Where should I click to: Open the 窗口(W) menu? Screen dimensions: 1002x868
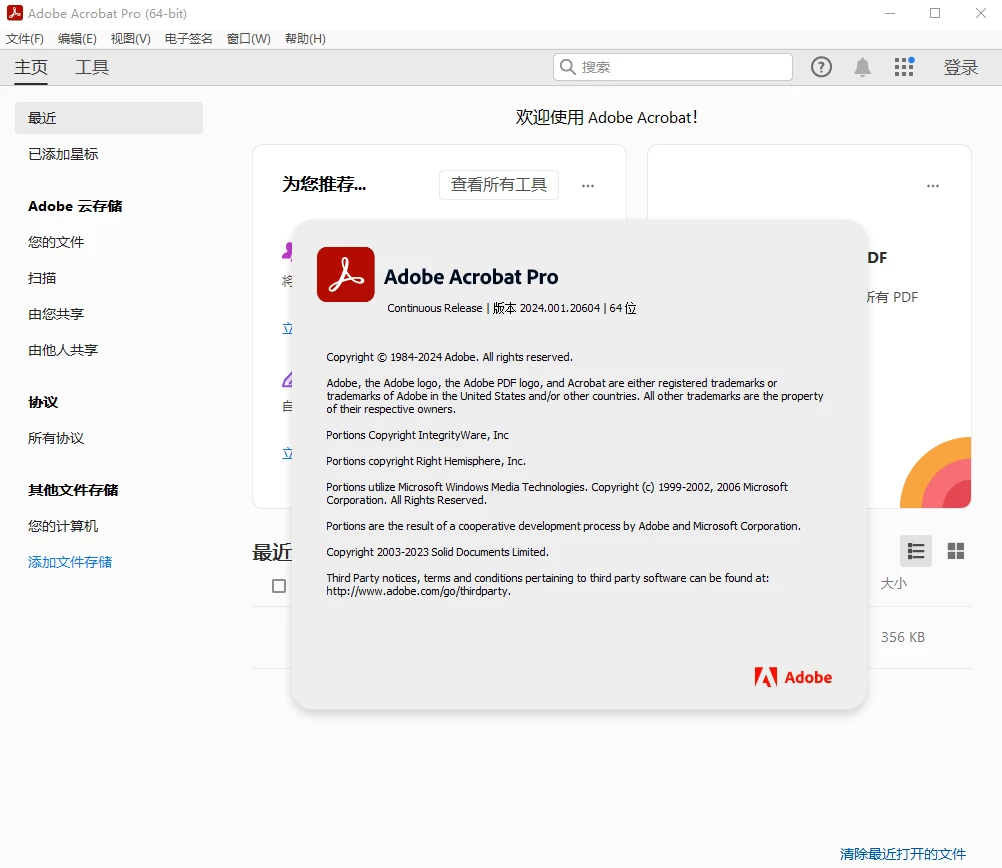coord(249,39)
